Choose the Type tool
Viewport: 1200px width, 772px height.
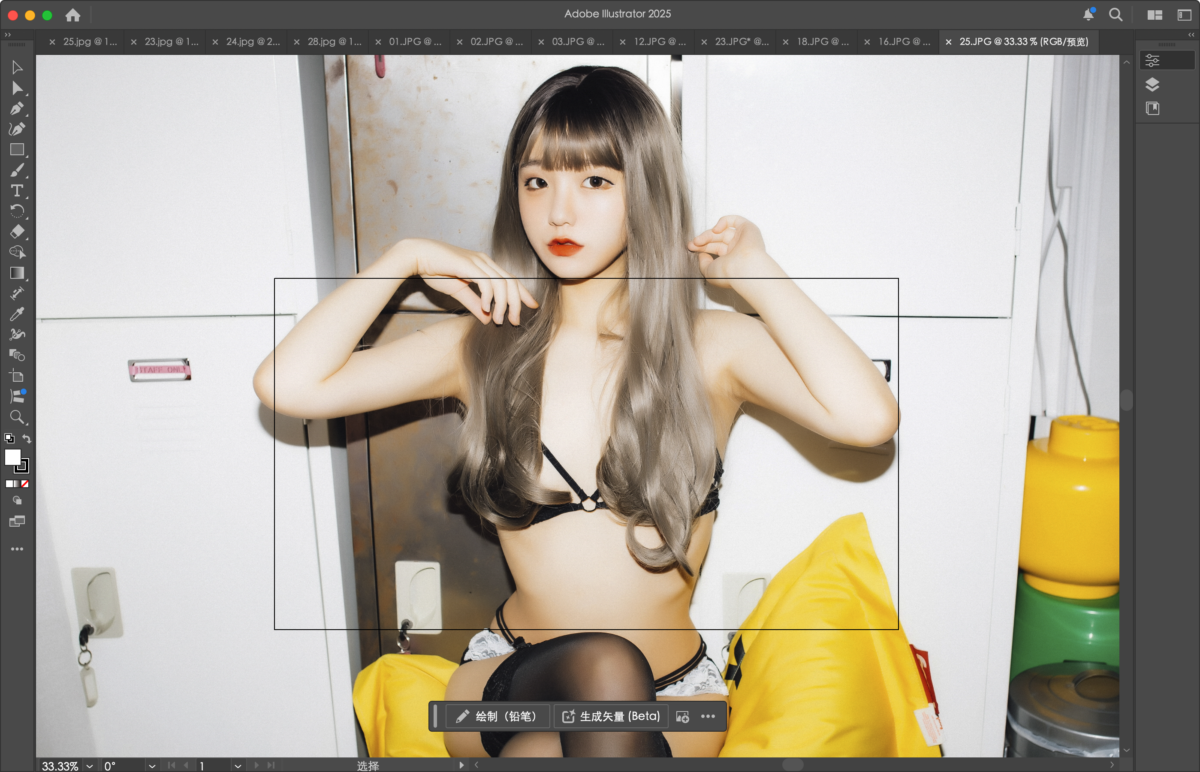(x=17, y=190)
